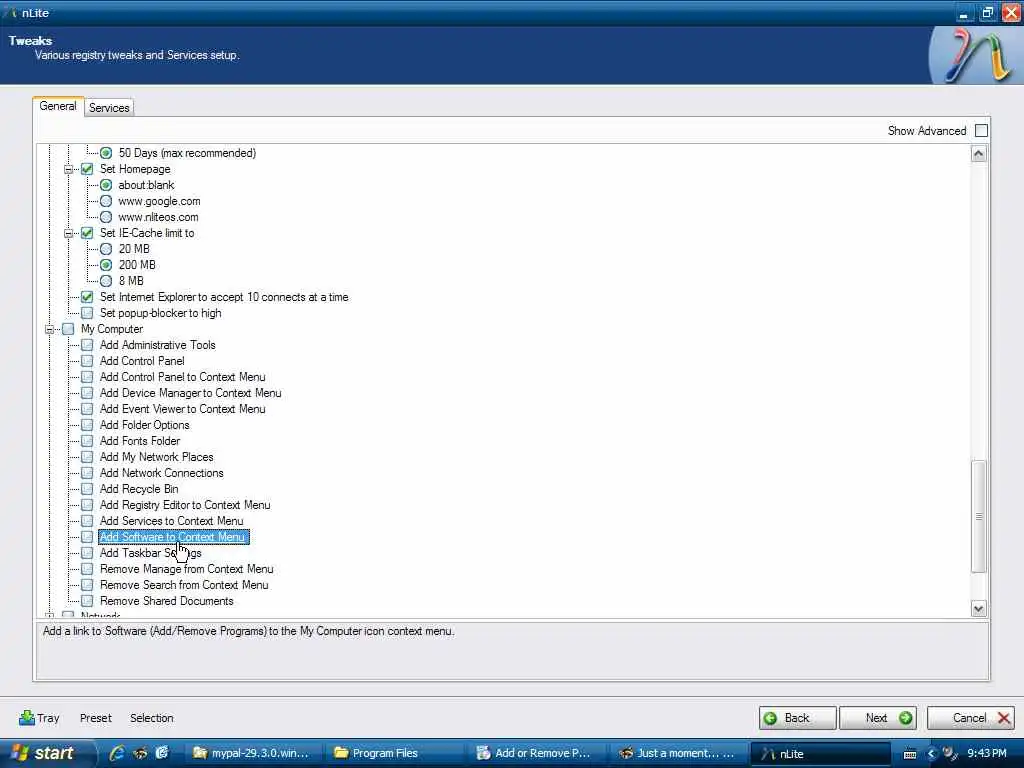The width and height of the screenshot is (1024, 768).
Task: Select the 8 MB cache option
Action: [106, 281]
